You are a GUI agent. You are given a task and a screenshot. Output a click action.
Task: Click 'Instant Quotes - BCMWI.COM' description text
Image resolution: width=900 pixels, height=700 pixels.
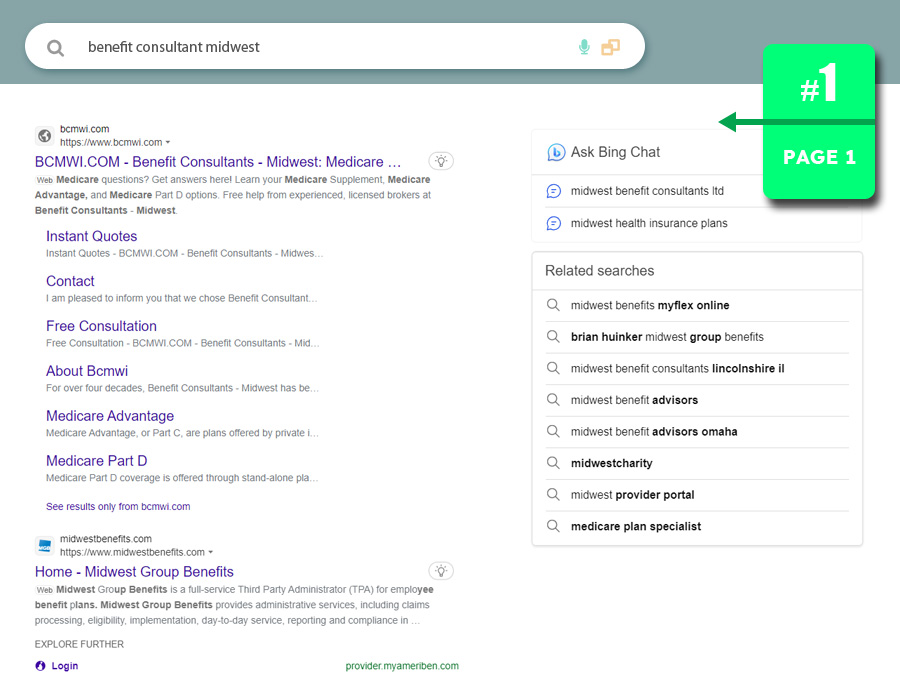[184, 253]
